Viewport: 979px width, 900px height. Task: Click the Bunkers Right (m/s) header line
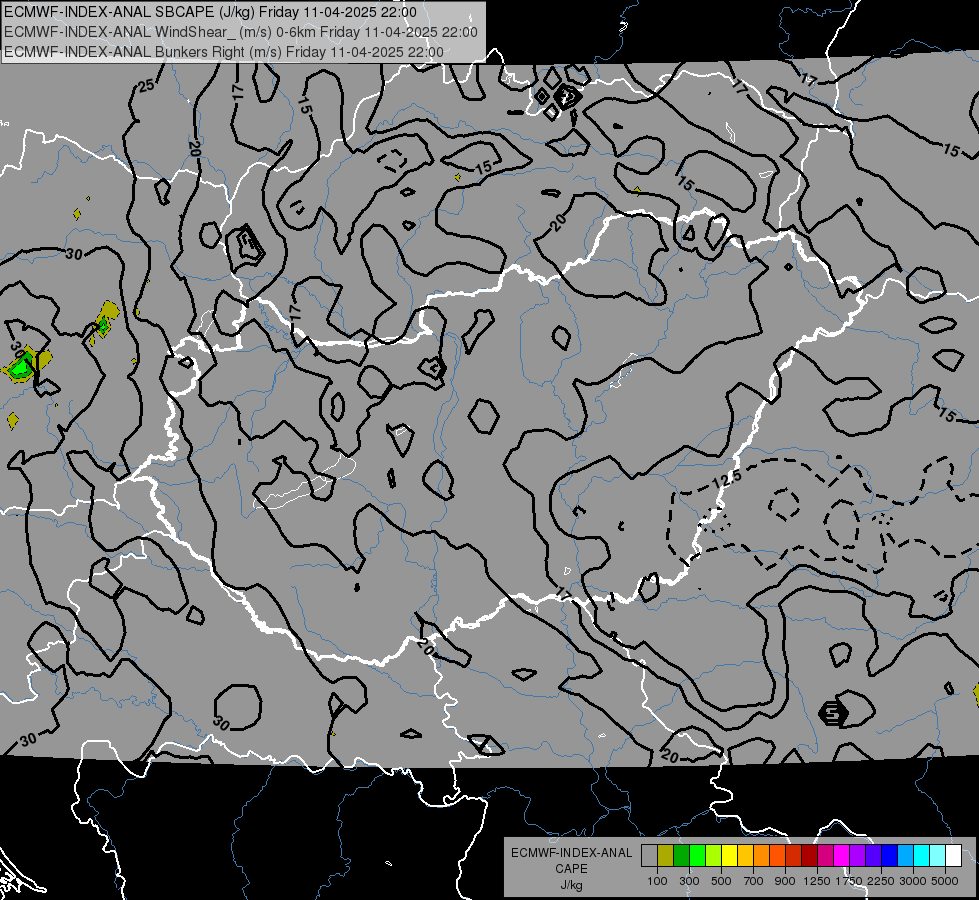(224, 52)
